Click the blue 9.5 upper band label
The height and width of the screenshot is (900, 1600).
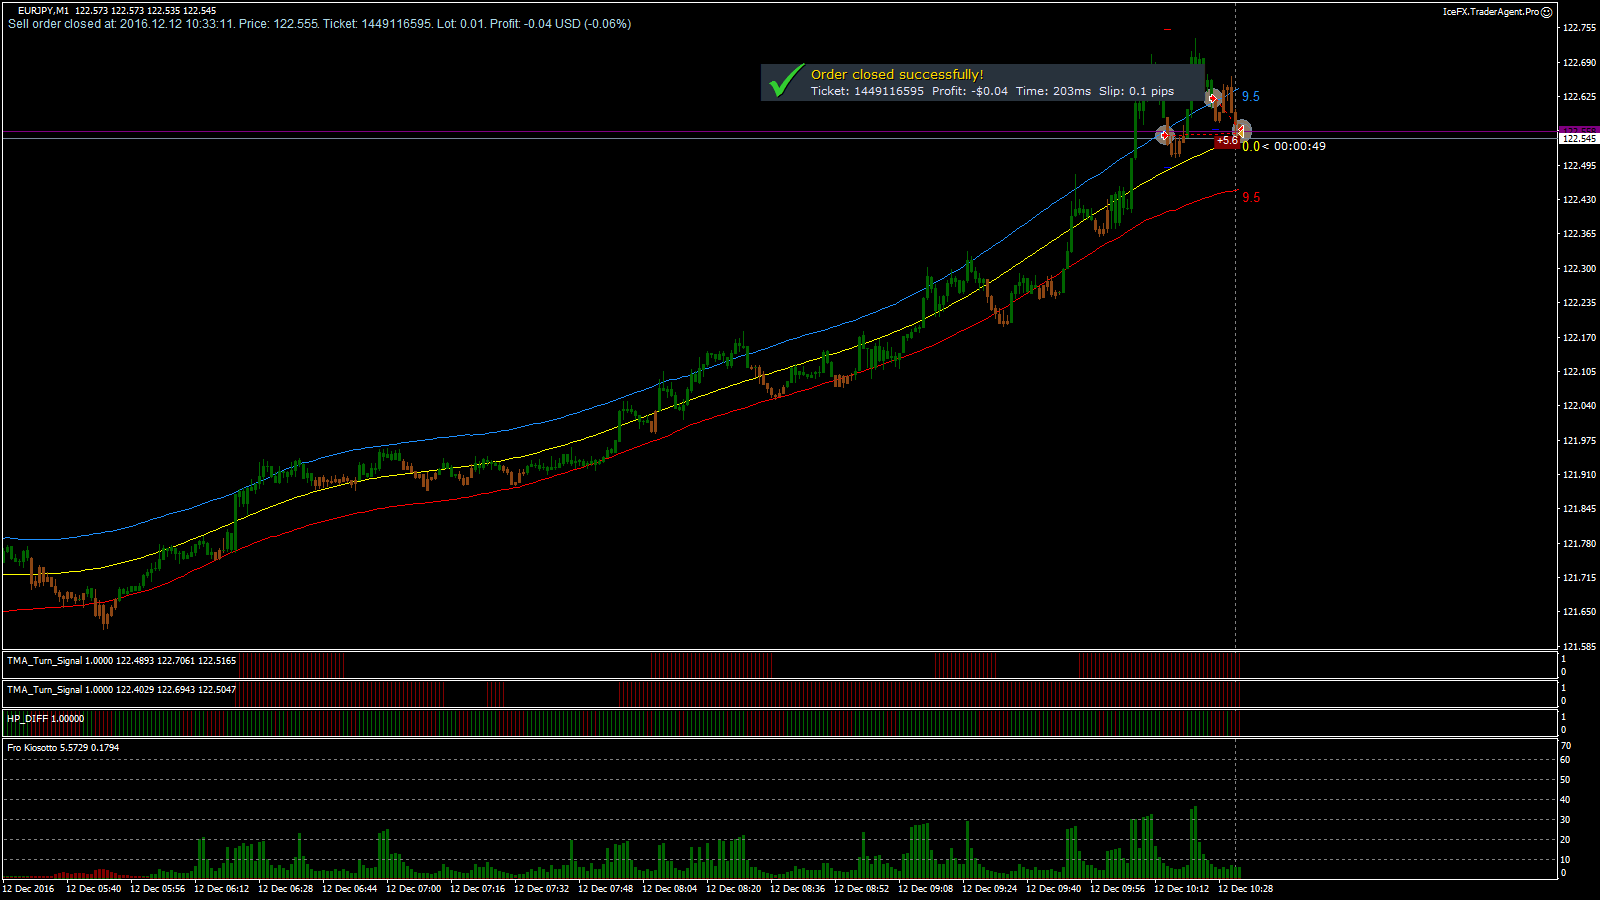click(1251, 97)
